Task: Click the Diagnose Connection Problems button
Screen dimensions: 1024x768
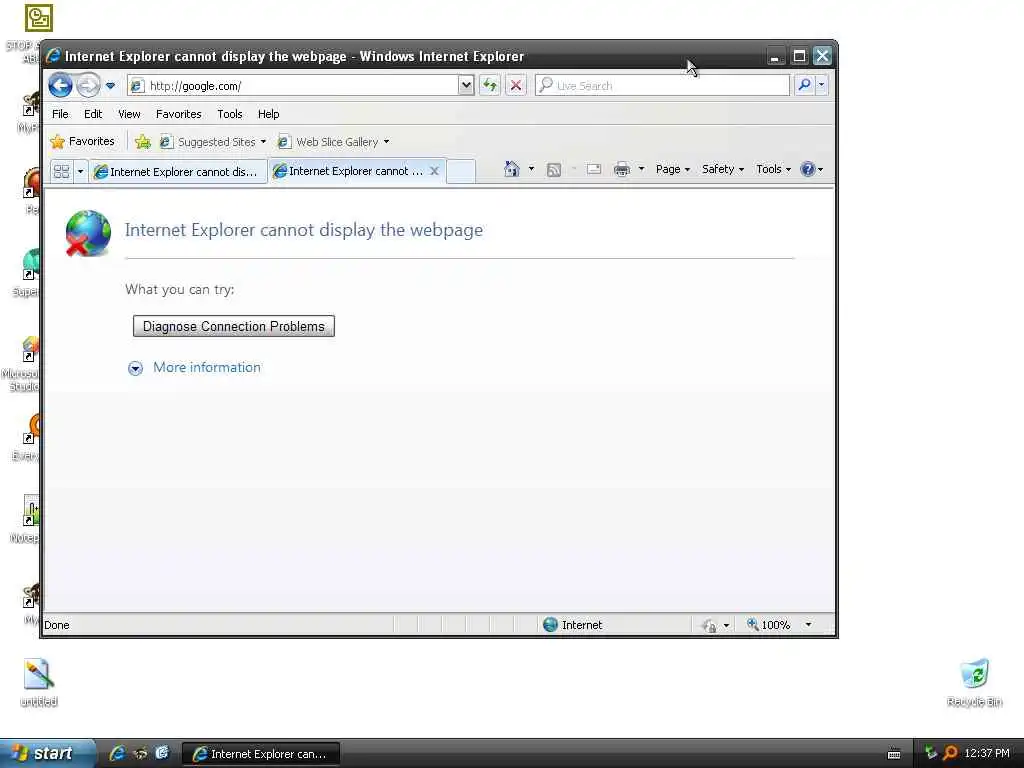Action: click(234, 327)
